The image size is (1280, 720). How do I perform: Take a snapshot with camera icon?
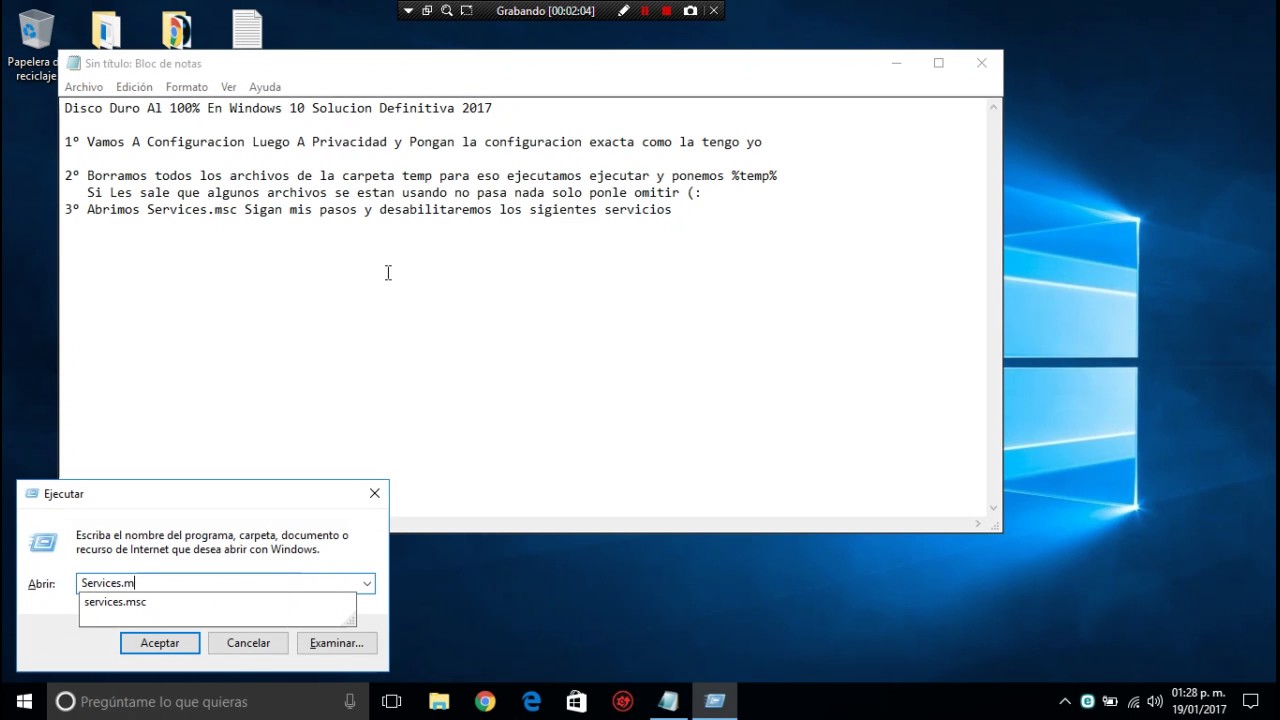[690, 11]
